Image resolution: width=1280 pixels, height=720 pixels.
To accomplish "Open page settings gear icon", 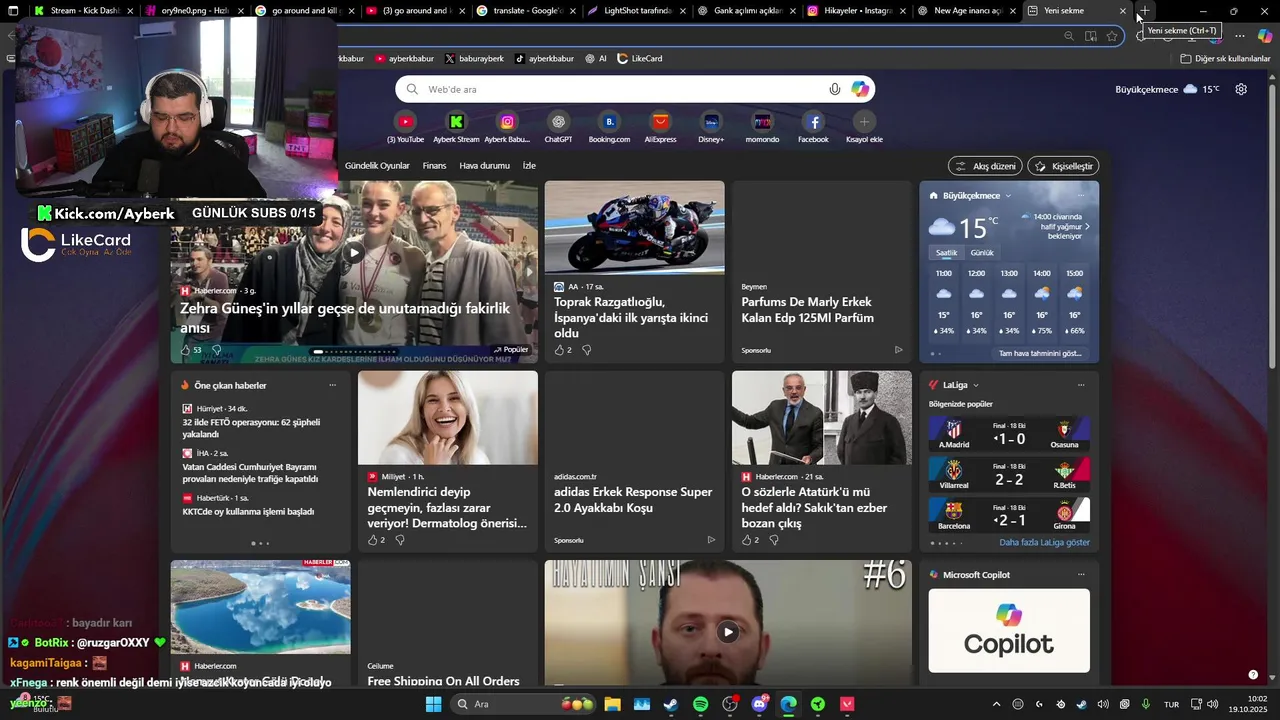I will 1241,89.
